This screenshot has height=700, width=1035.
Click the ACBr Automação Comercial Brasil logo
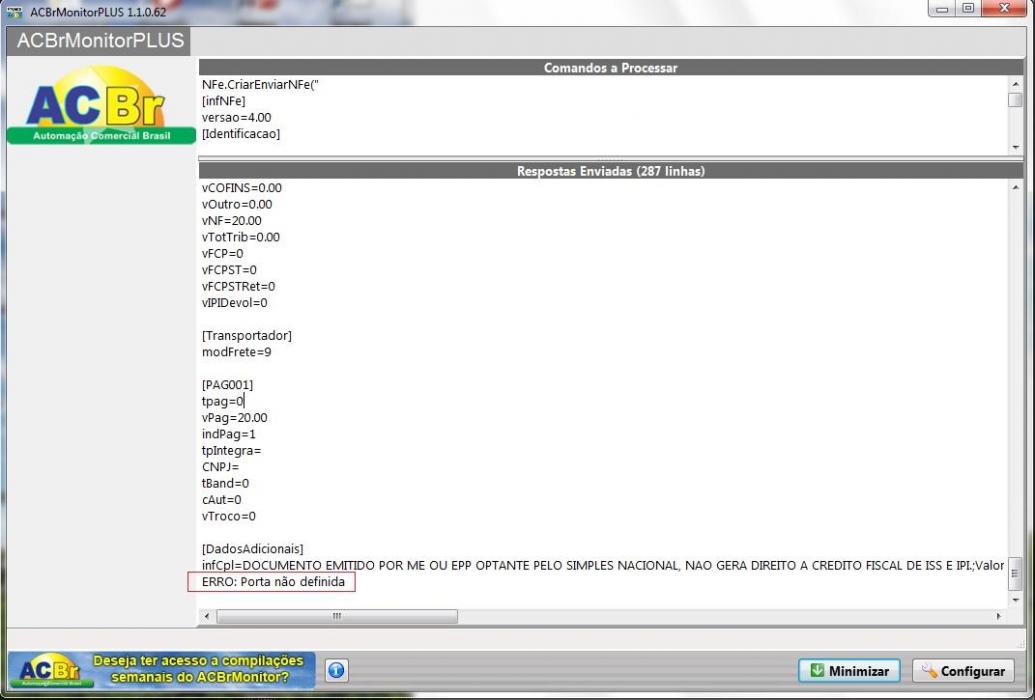(x=101, y=104)
